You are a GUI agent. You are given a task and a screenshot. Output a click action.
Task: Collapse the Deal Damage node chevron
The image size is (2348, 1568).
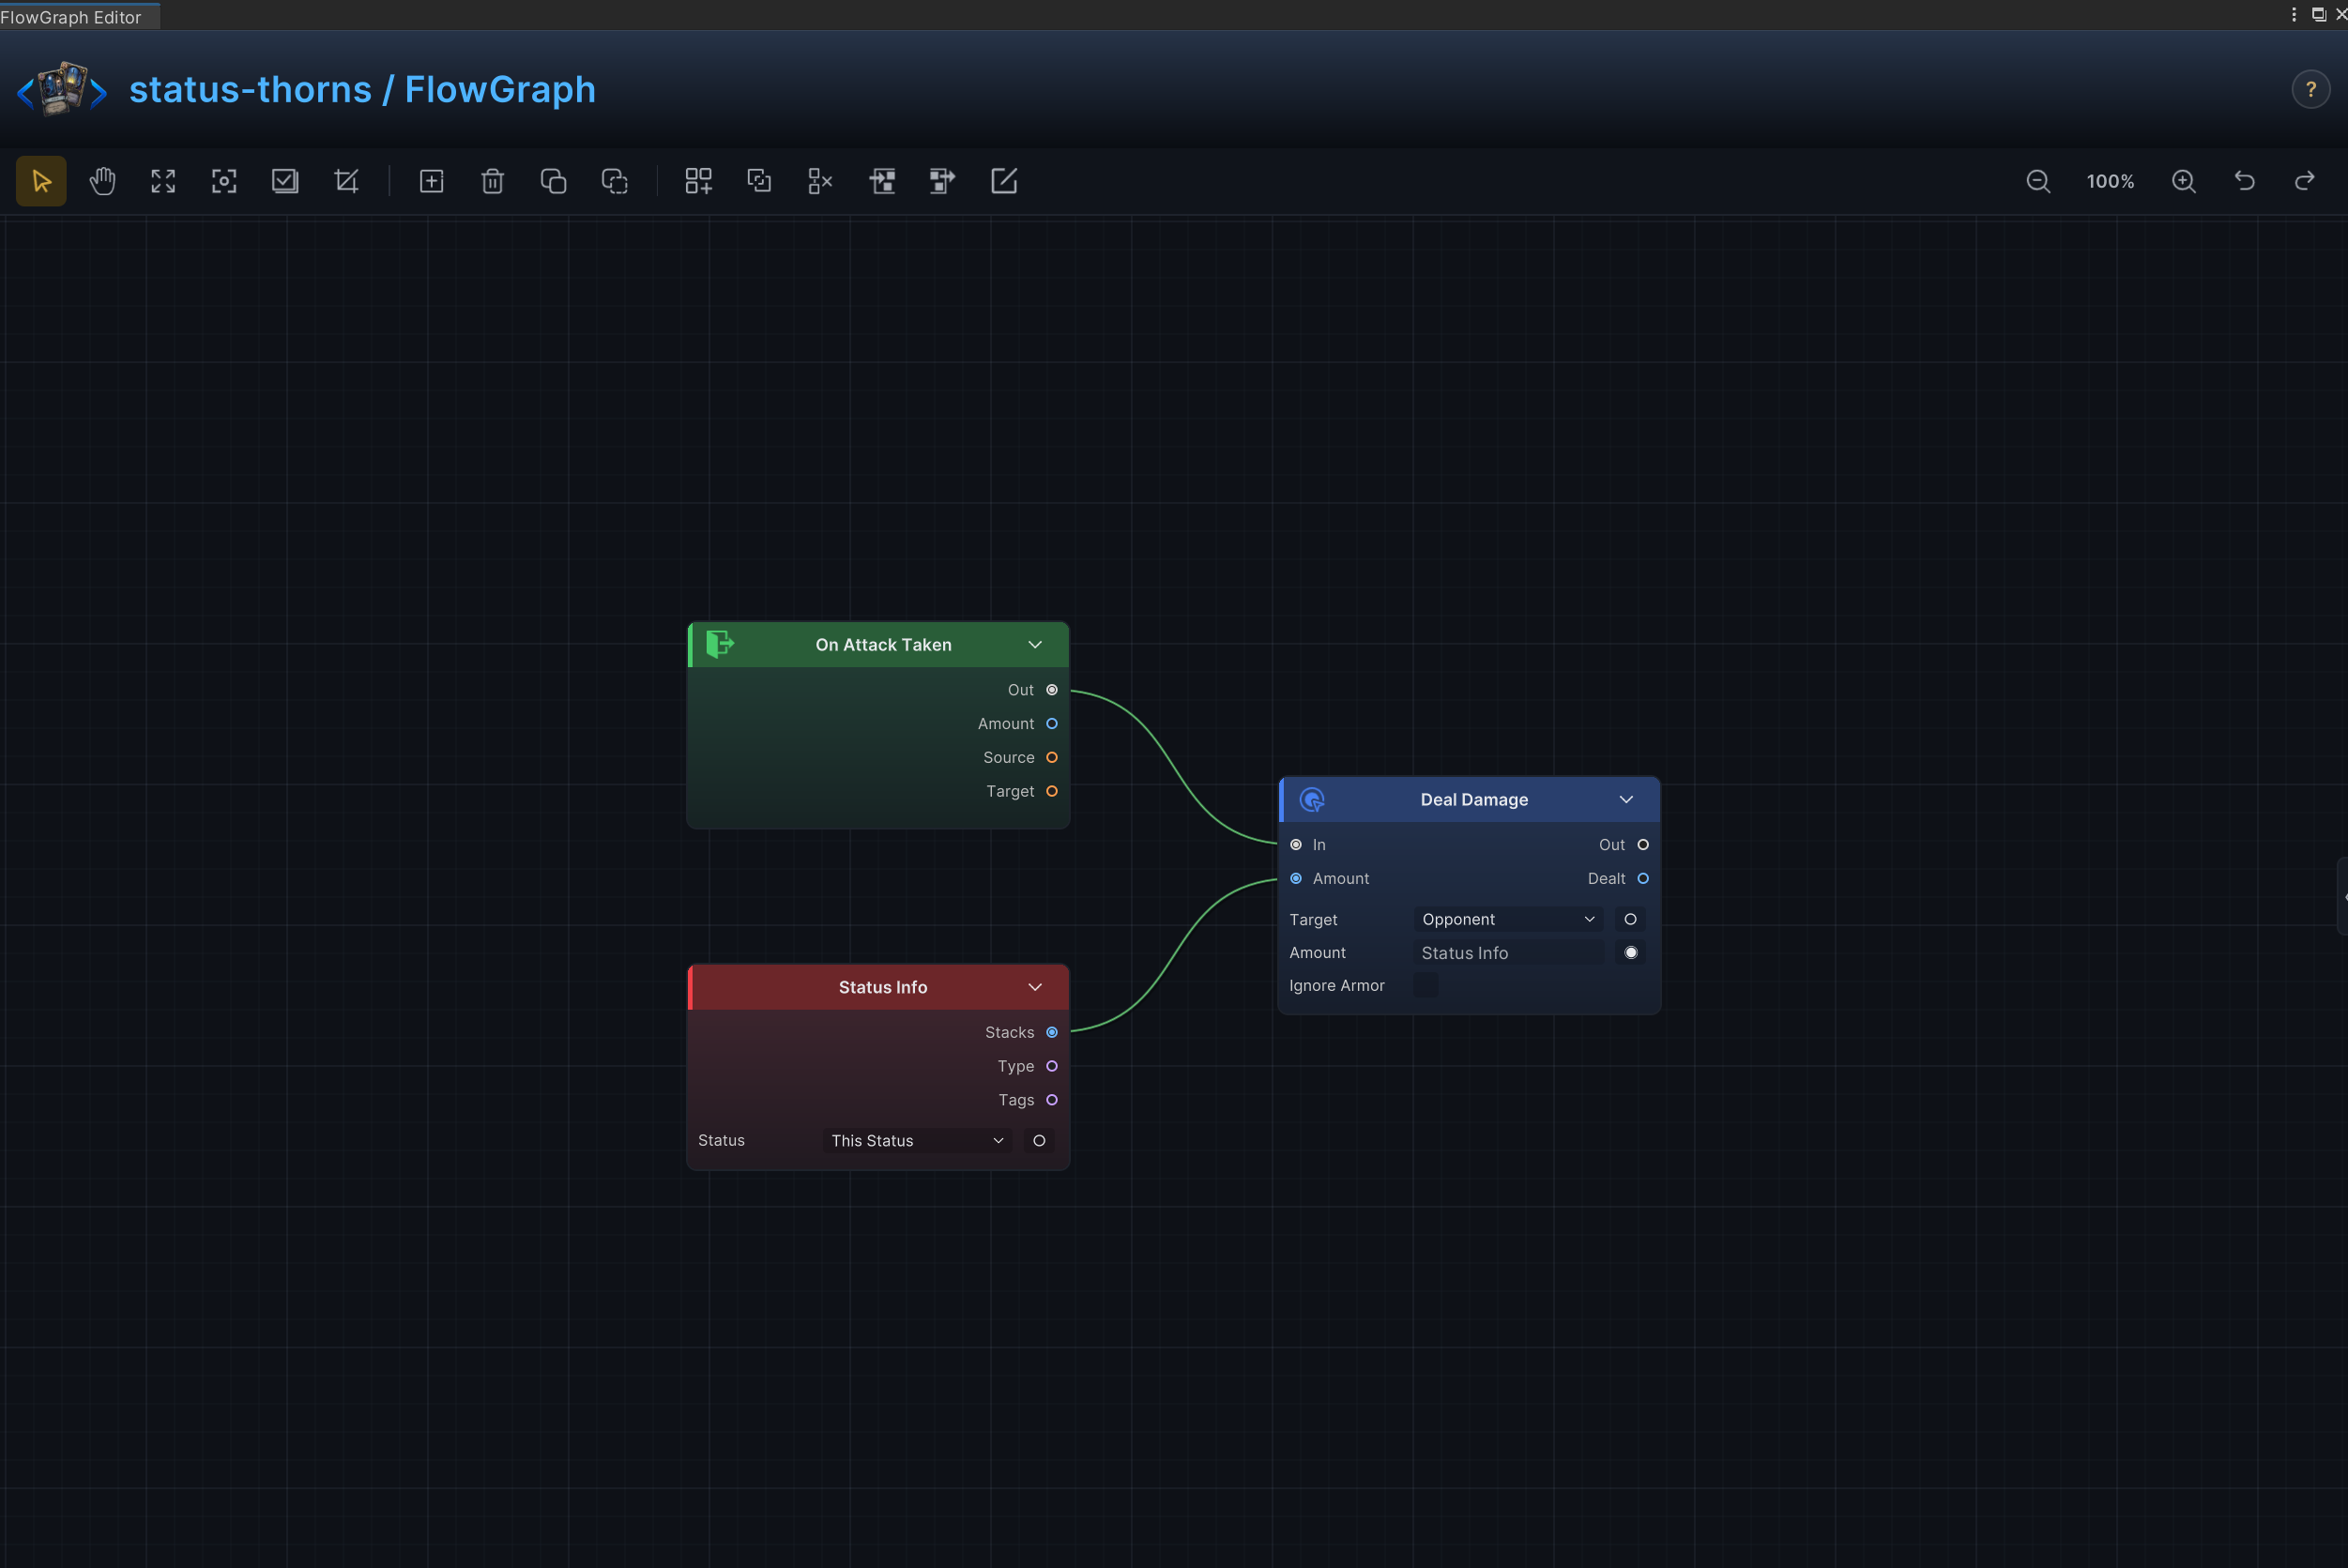[1626, 799]
